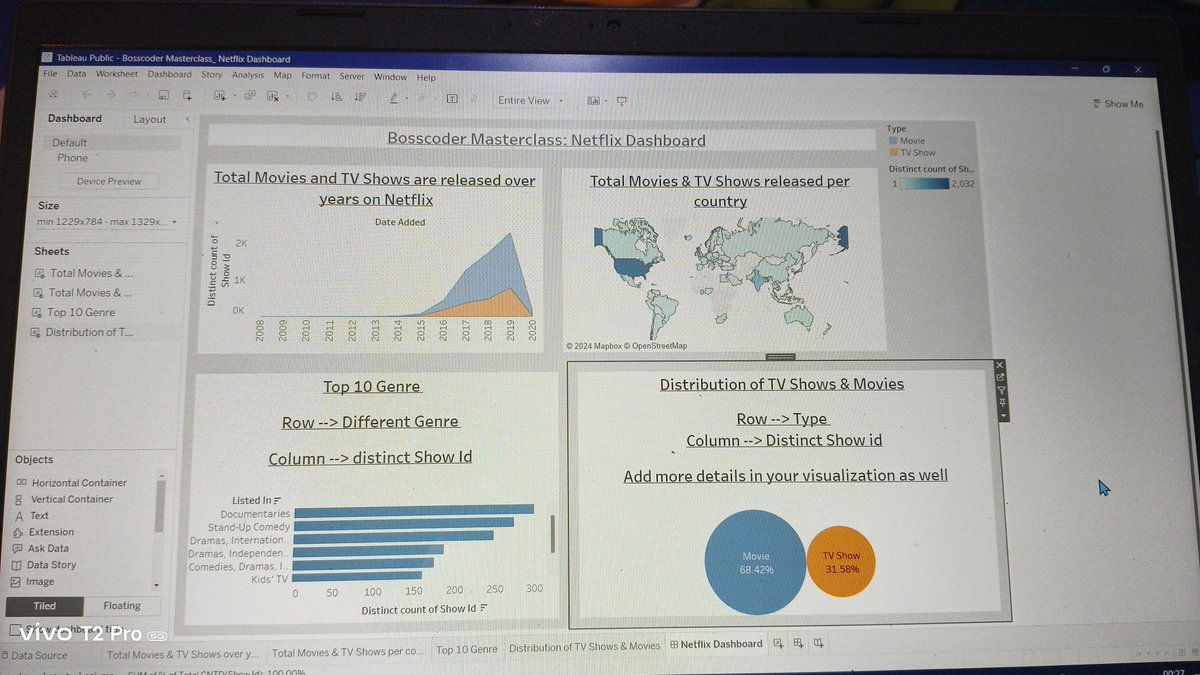Image resolution: width=1200 pixels, height=675 pixels.
Task: Click the Text object A icon
Action: [19, 515]
